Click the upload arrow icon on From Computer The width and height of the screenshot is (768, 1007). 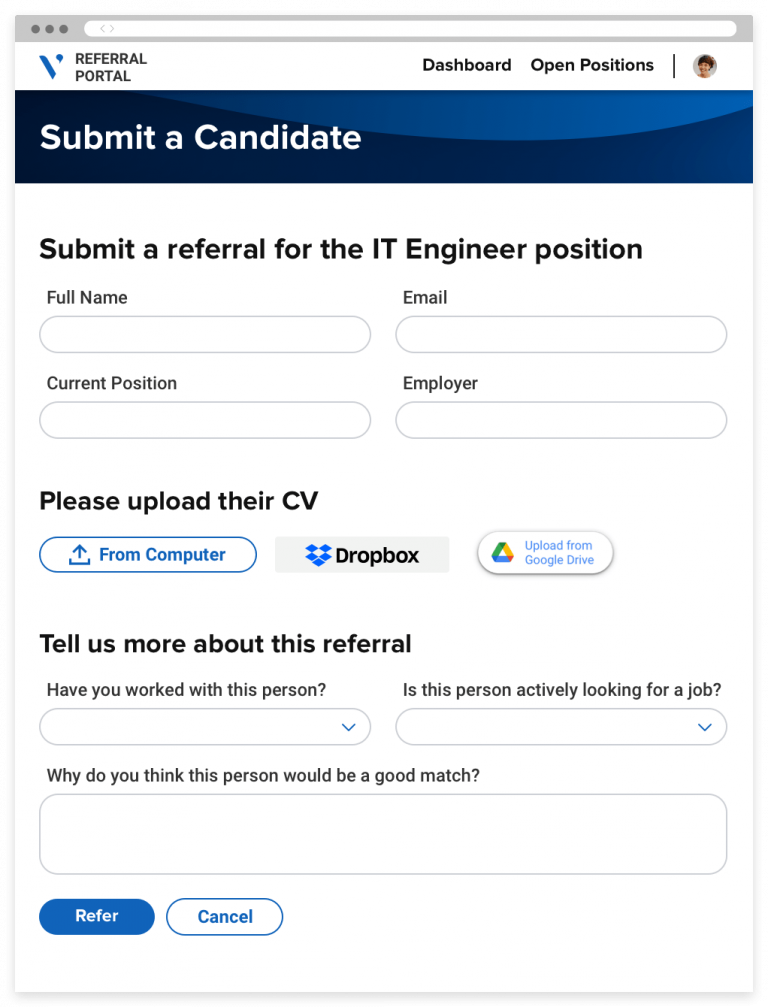pyautogui.click(x=78, y=554)
